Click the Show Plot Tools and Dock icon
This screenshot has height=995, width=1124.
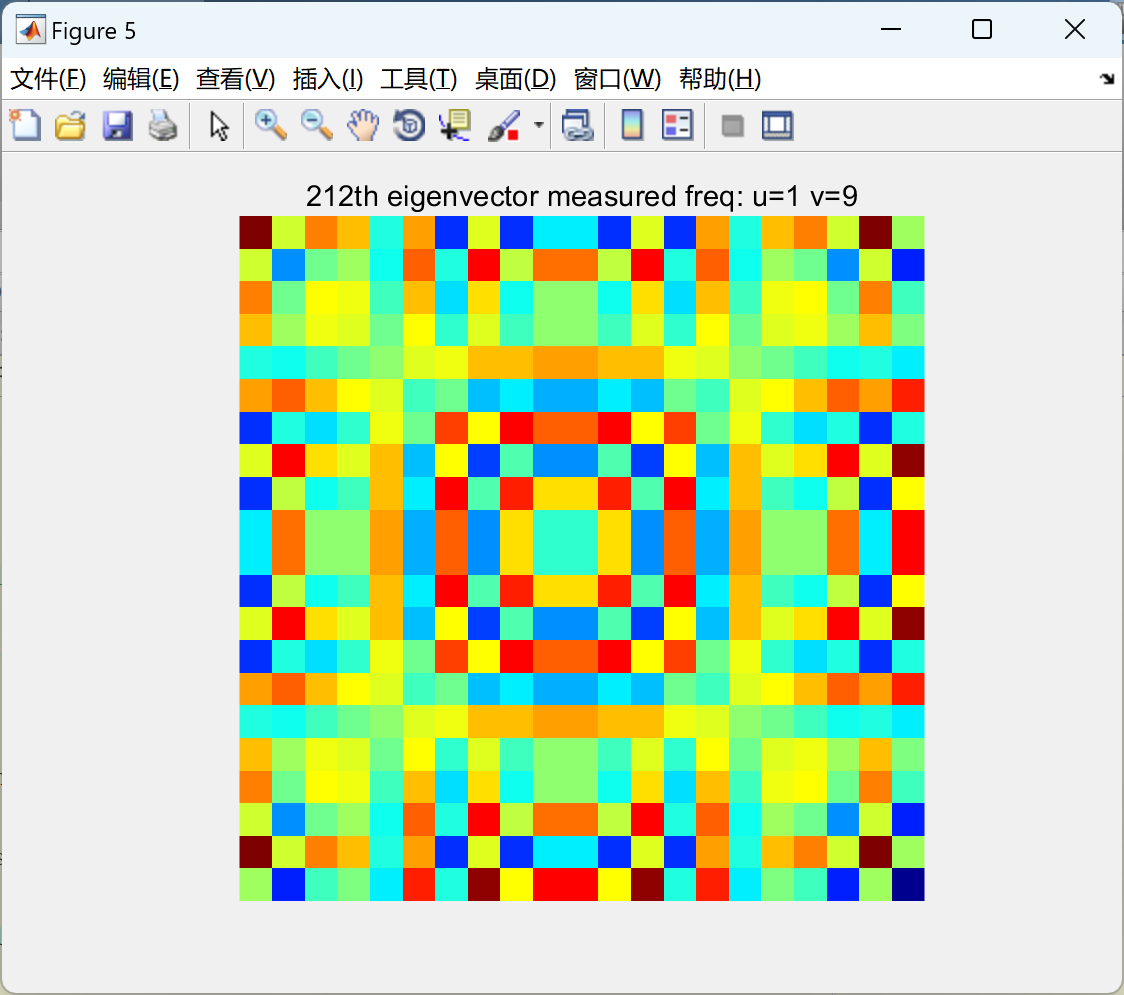778,125
